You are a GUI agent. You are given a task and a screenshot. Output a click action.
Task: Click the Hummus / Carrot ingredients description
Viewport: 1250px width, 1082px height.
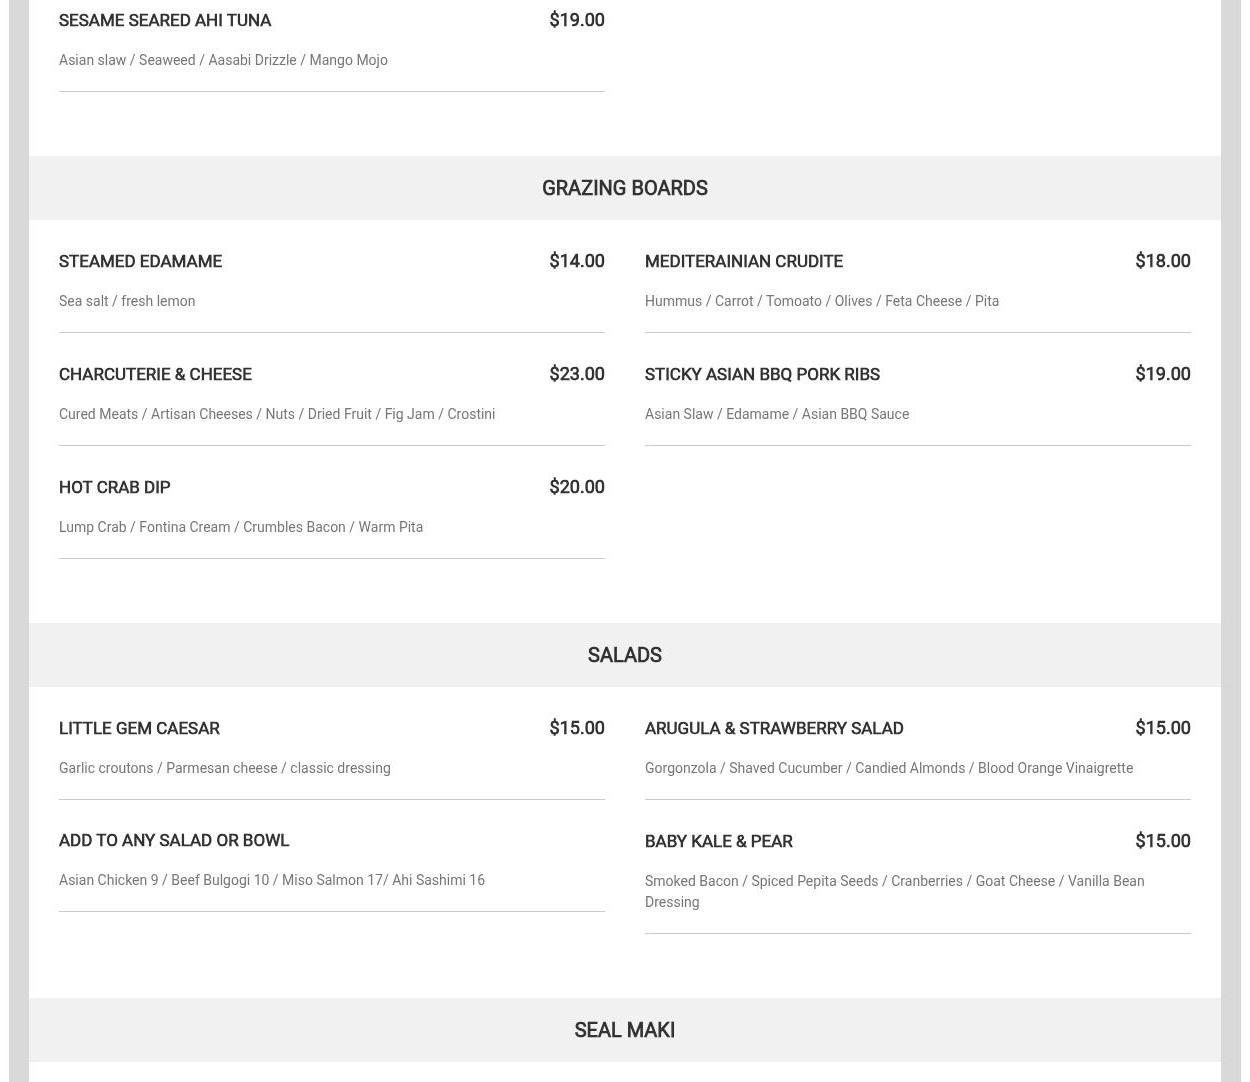(x=822, y=301)
